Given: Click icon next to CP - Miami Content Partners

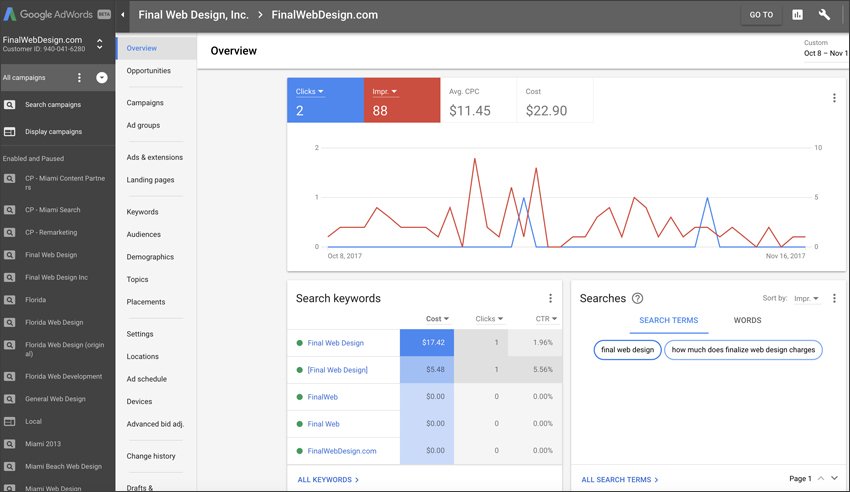Looking at the screenshot, I should (x=9, y=178).
